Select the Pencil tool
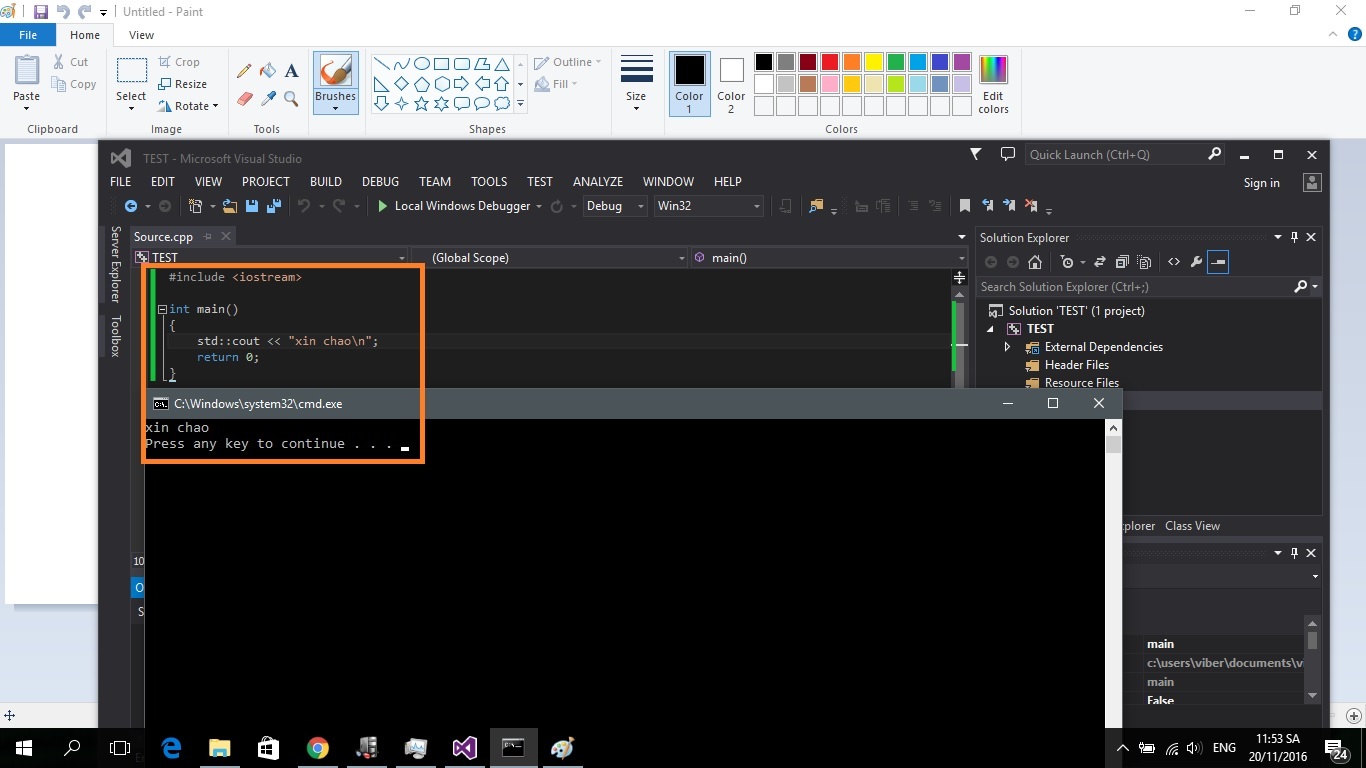This screenshot has width=1366, height=768. [x=244, y=71]
